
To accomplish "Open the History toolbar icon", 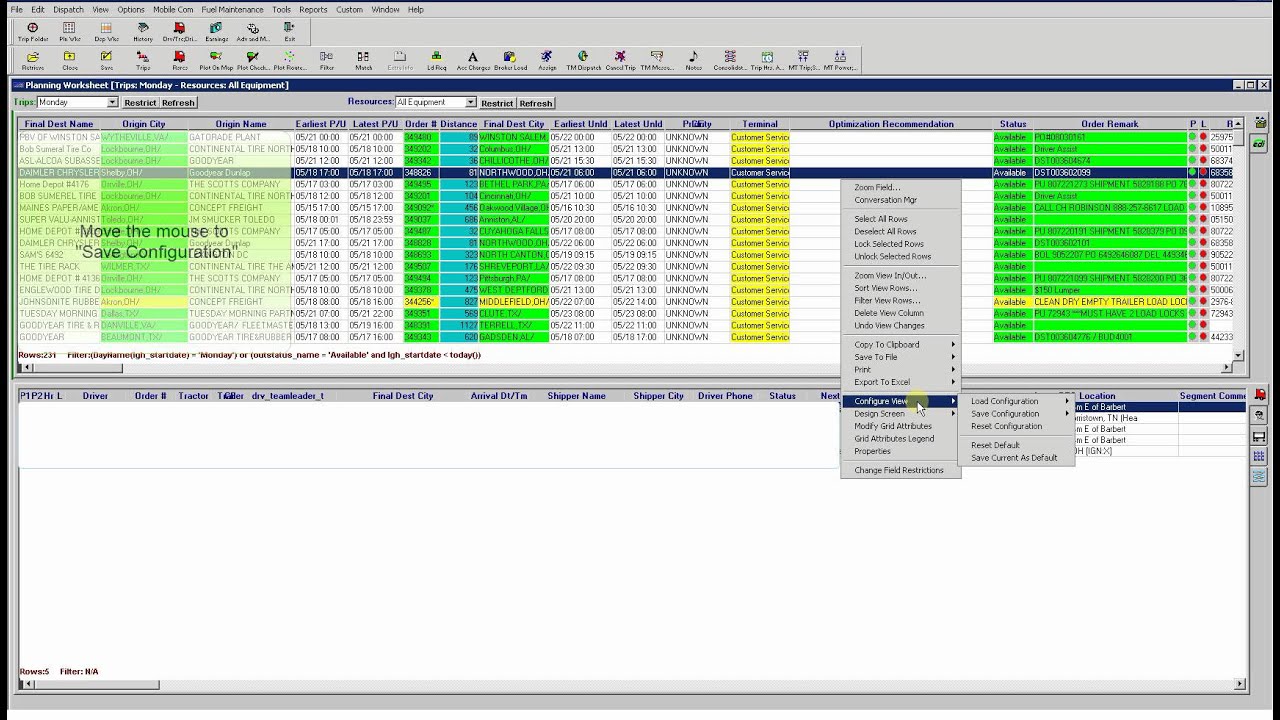I will click(143, 32).
